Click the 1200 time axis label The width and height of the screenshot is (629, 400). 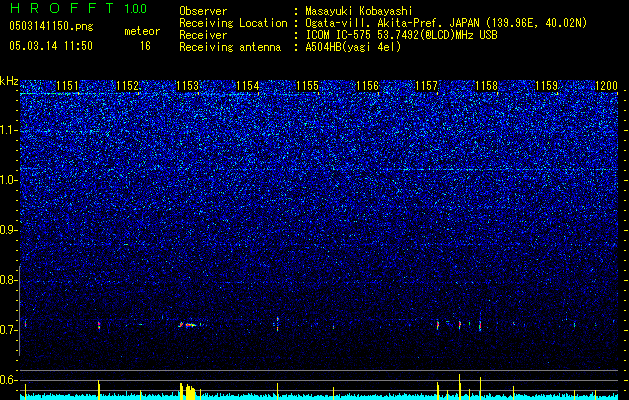pyautogui.click(x=606, y=86)
